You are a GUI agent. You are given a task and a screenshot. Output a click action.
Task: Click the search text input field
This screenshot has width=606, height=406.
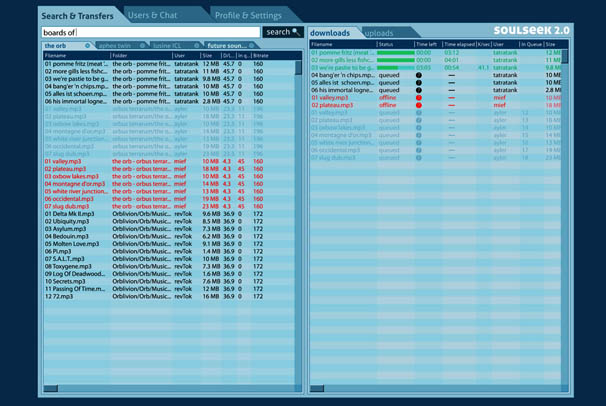point(150,32)
